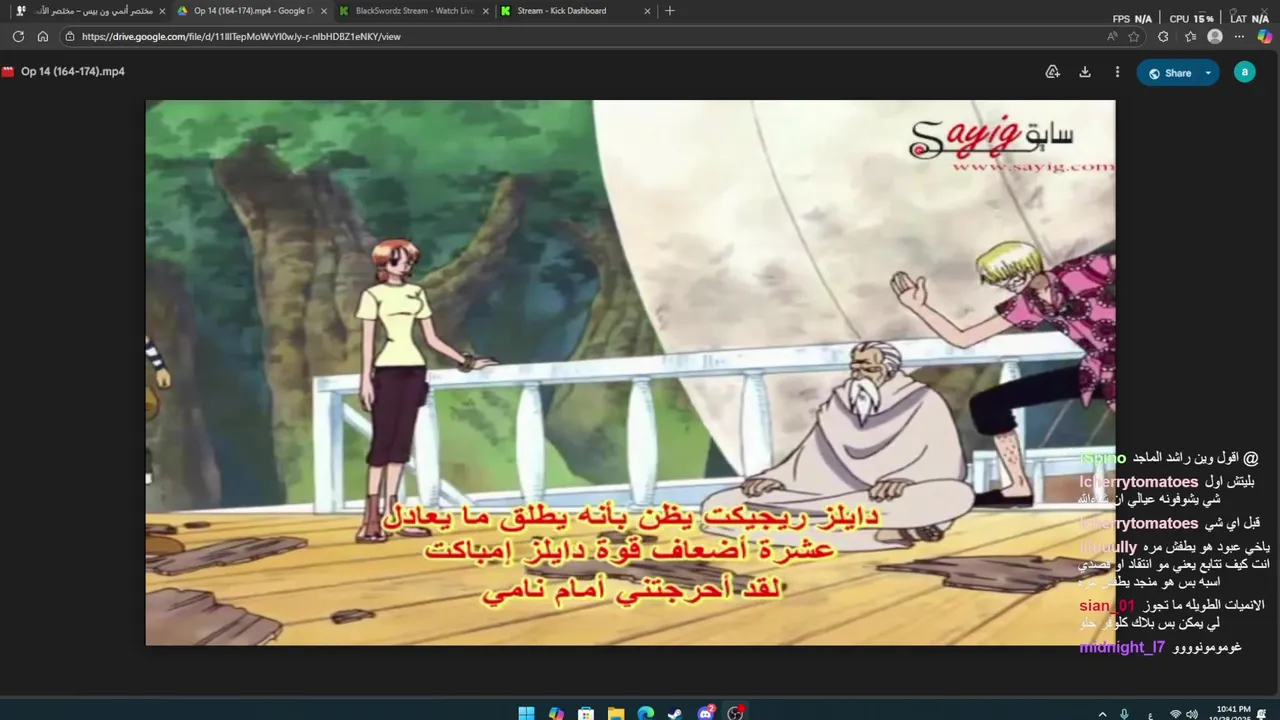Viewport: 1280px width, 720px height.
Task: Click the red video file icon beside the filename
Action: click(x=8, y=72)
